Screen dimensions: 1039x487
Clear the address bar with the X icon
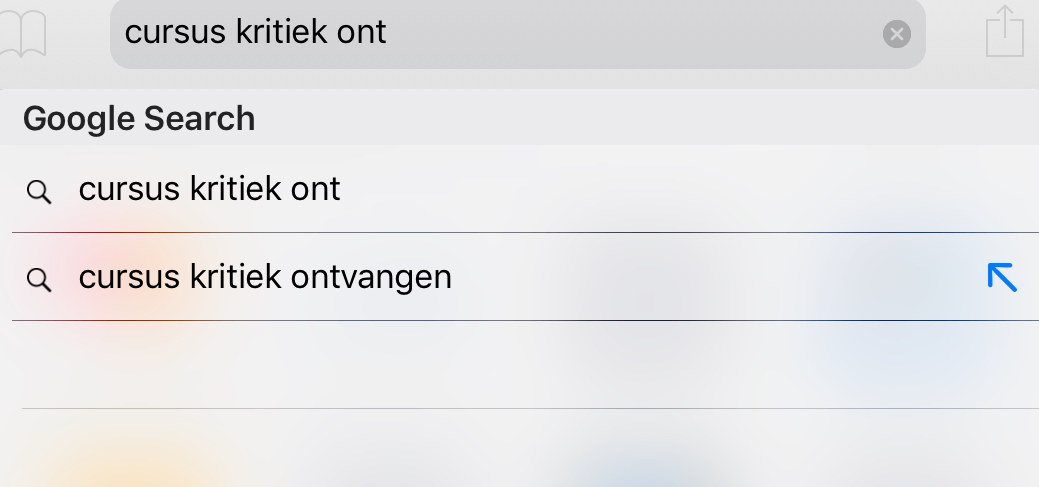(x=897, y=34)
